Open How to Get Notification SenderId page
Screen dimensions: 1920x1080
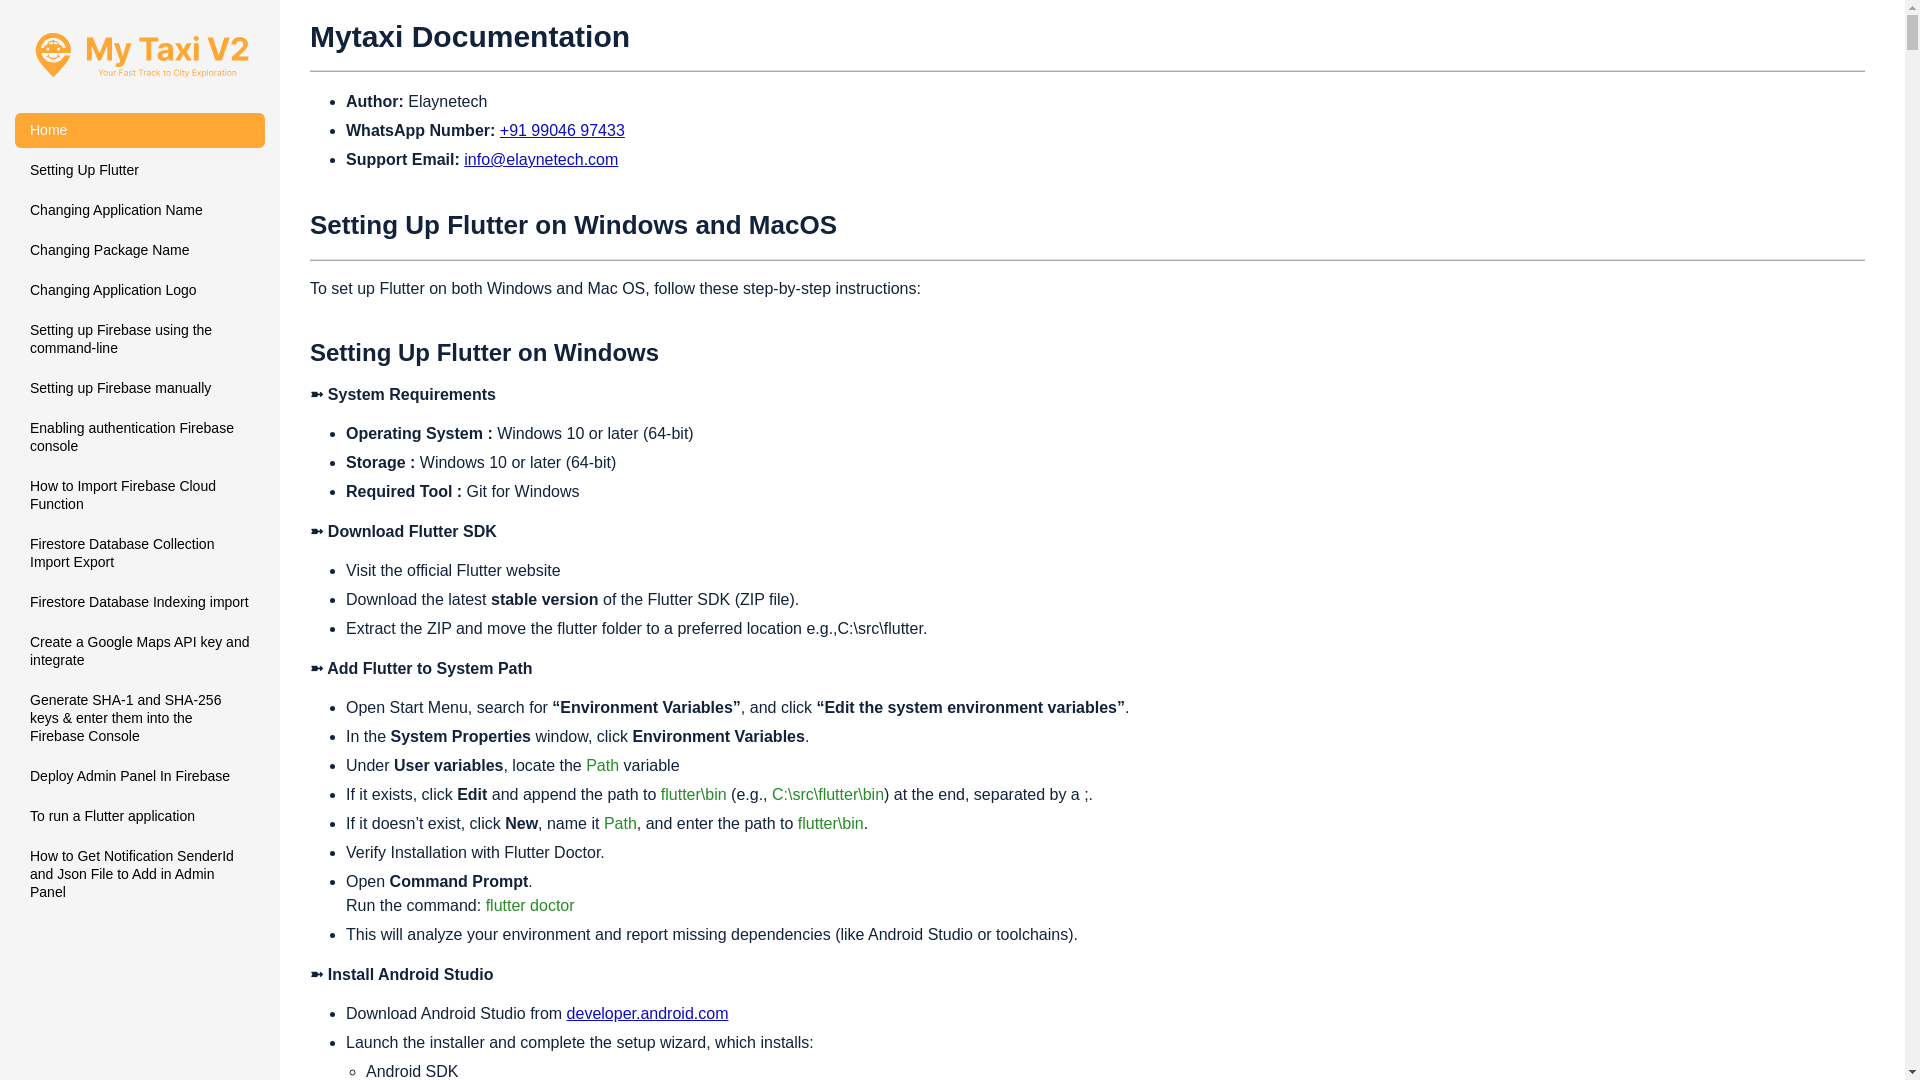tap(140, 874)
